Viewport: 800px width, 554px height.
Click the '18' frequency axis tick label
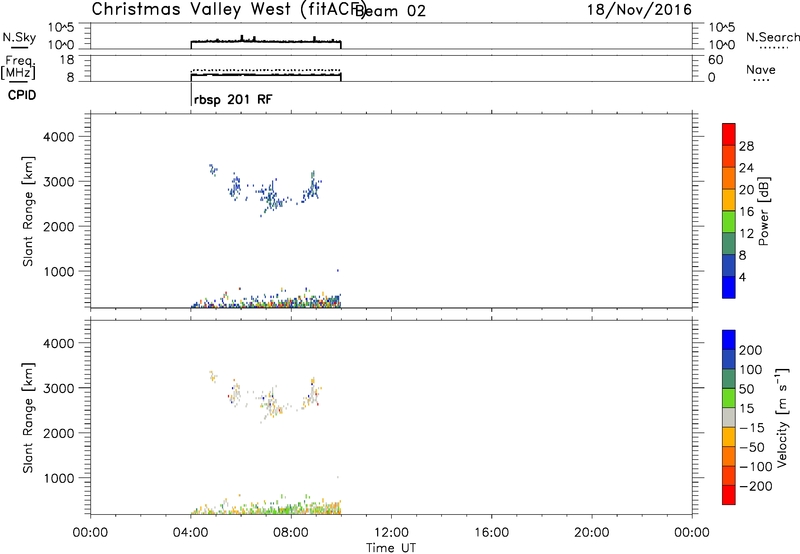66,60
